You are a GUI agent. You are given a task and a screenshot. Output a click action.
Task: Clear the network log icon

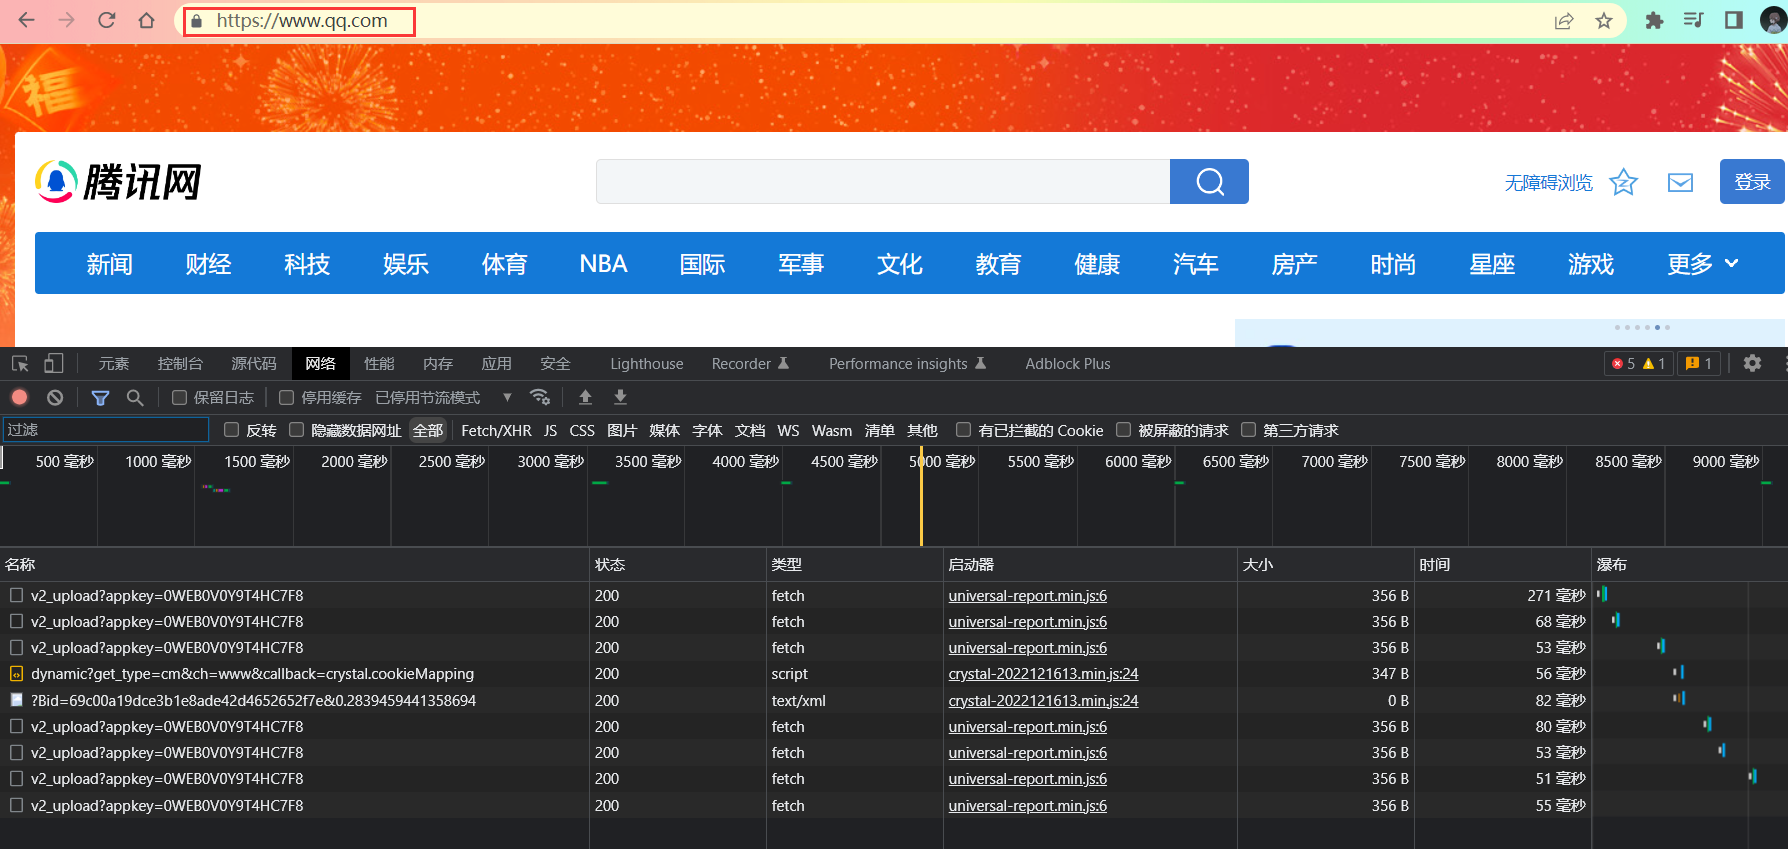click(x=55, y=397)
